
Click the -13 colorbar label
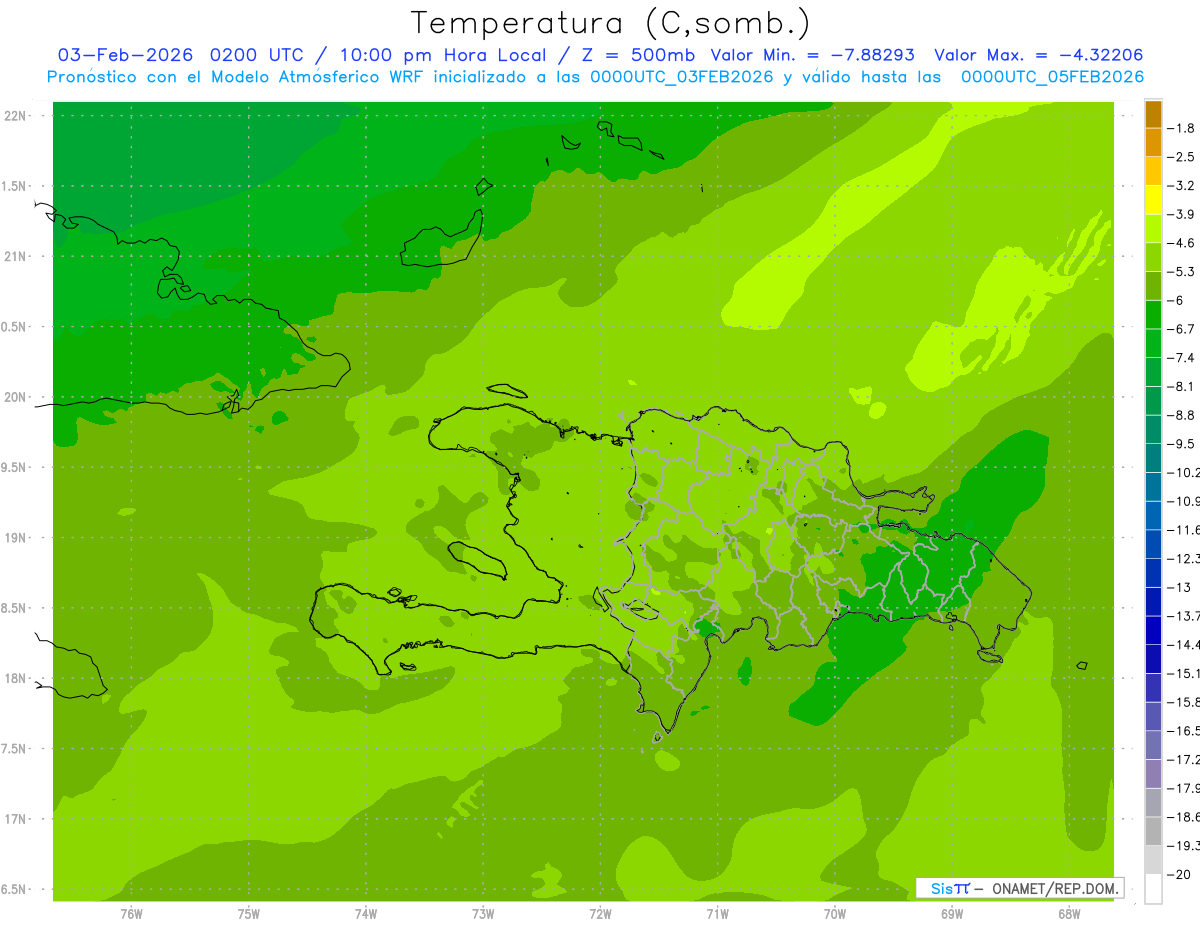1181,588
